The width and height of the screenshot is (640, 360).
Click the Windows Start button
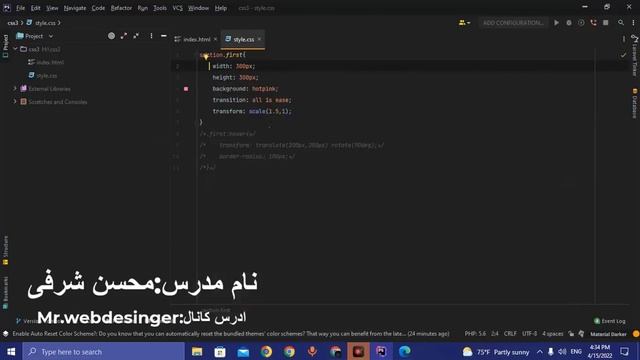click(11, 351)
